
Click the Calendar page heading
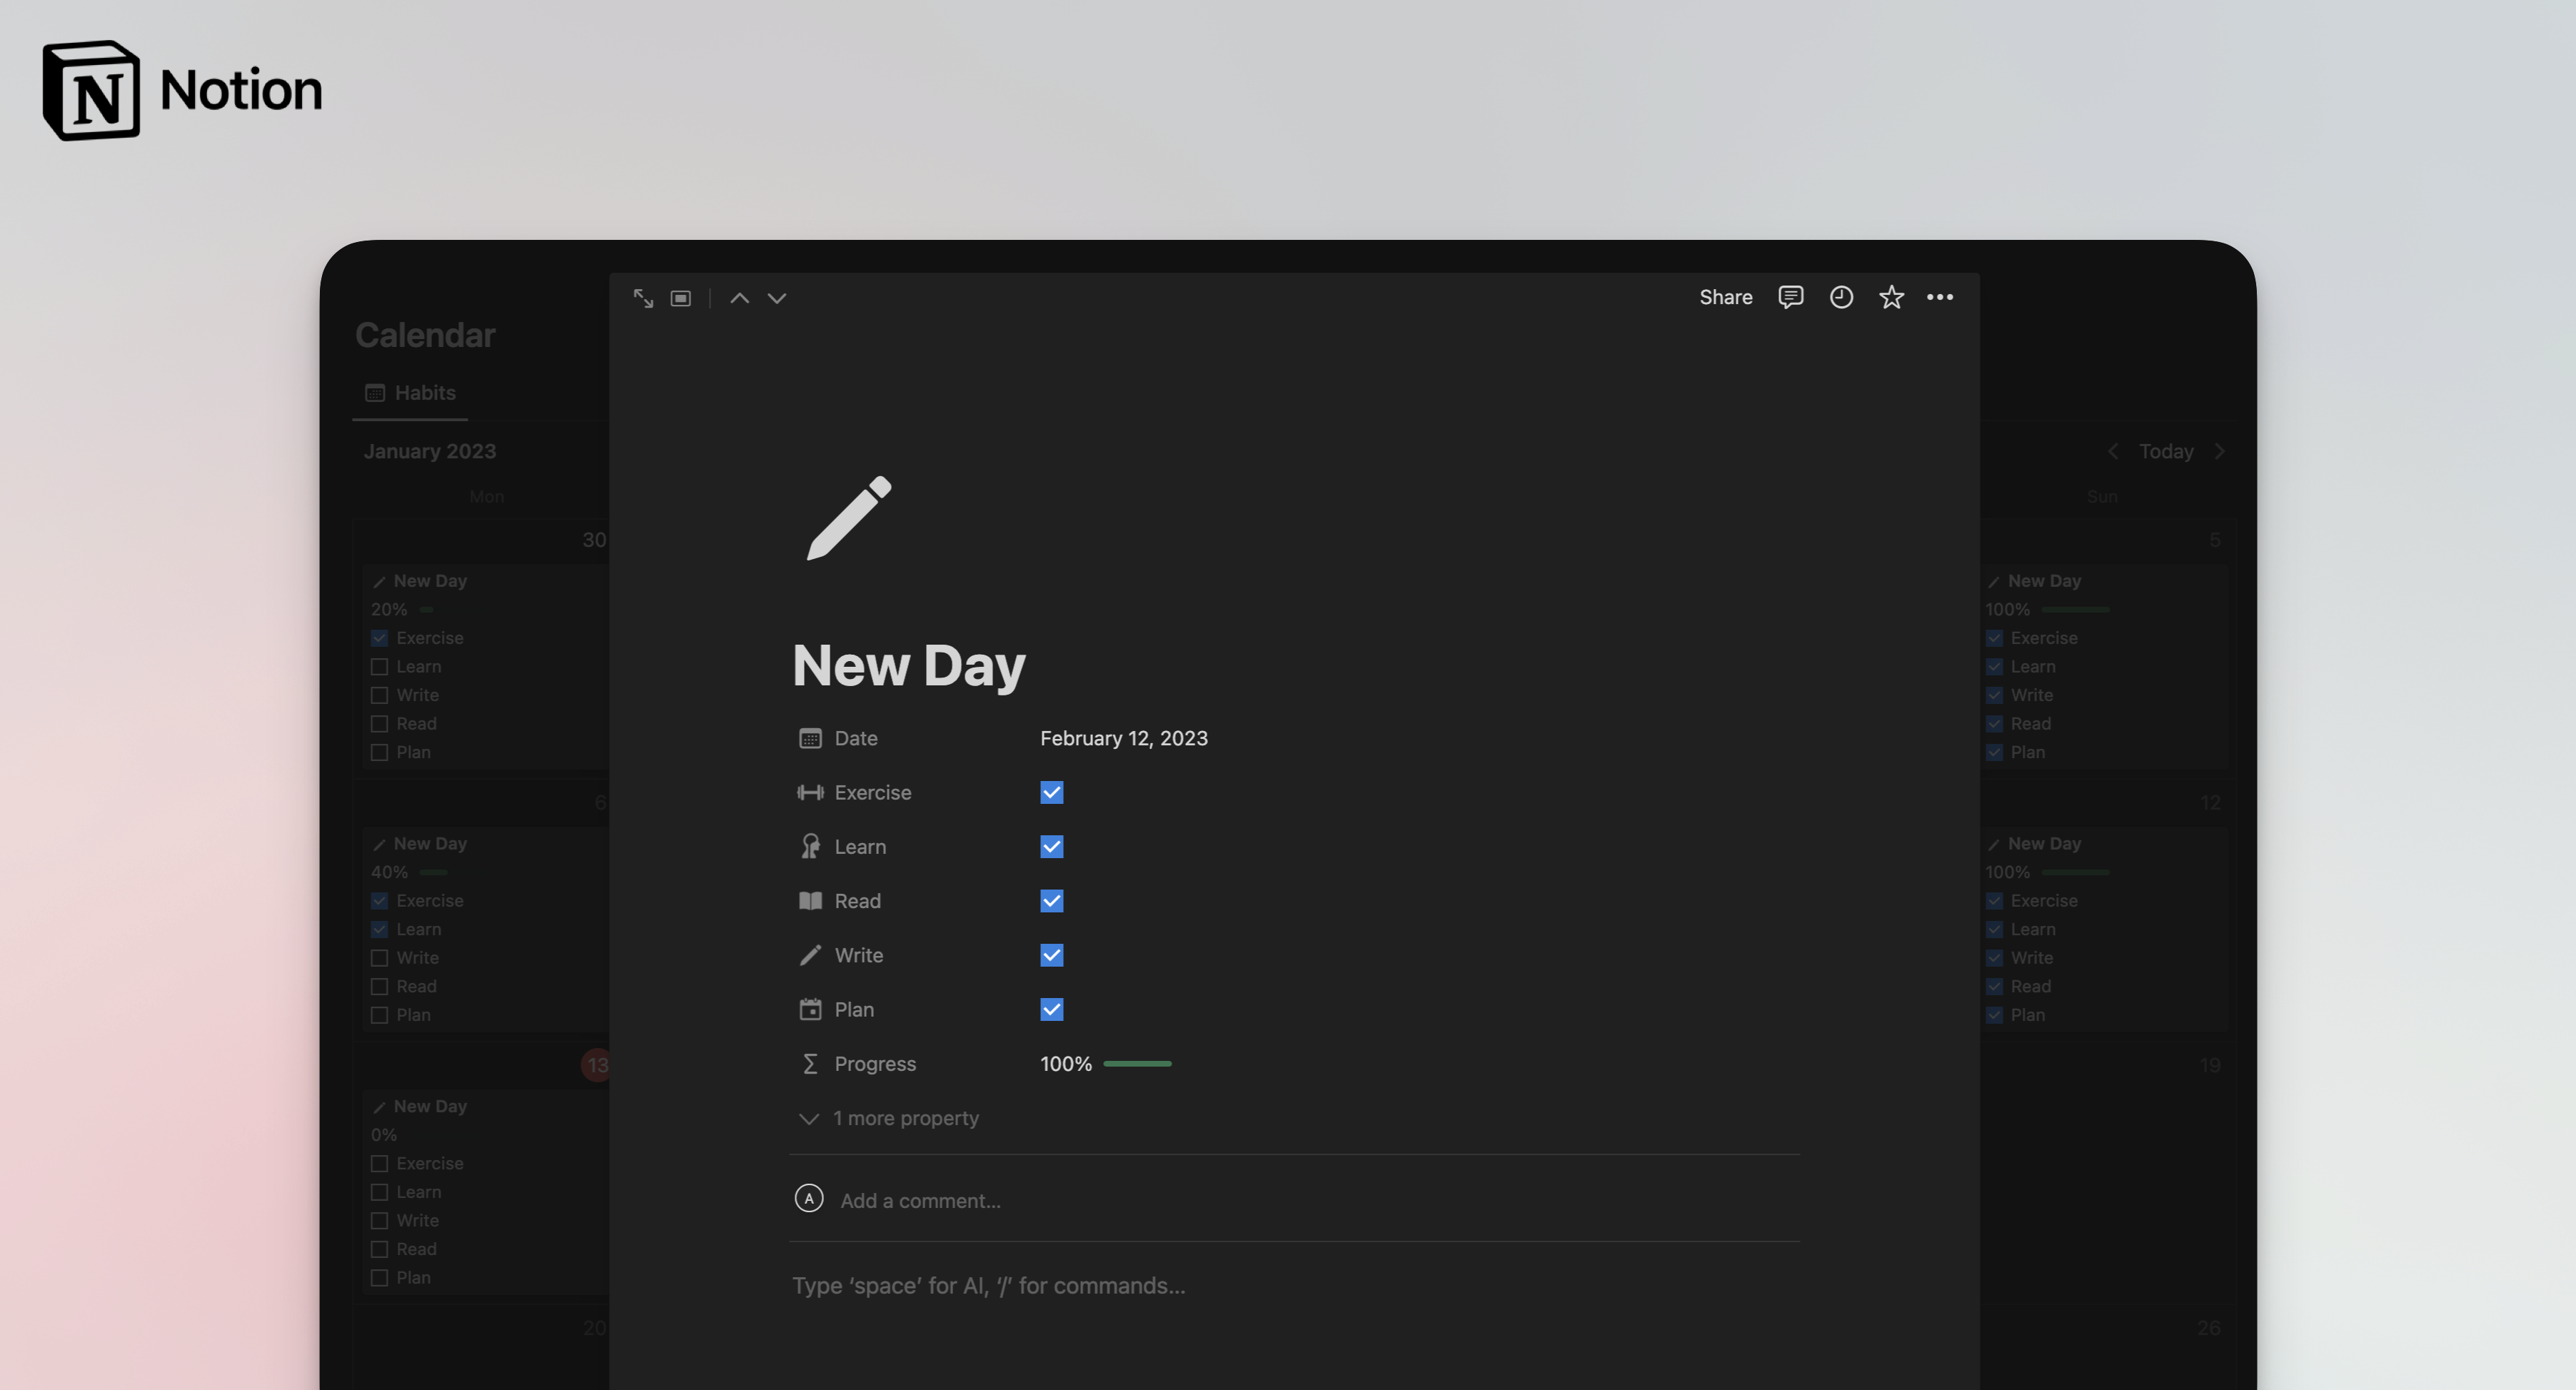[x=425, y=335]
